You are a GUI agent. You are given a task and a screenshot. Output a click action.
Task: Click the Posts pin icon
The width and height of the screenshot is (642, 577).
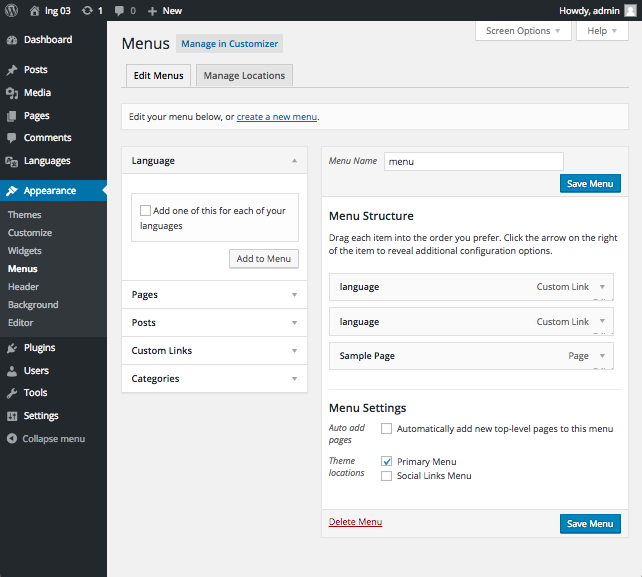[12, 70]
